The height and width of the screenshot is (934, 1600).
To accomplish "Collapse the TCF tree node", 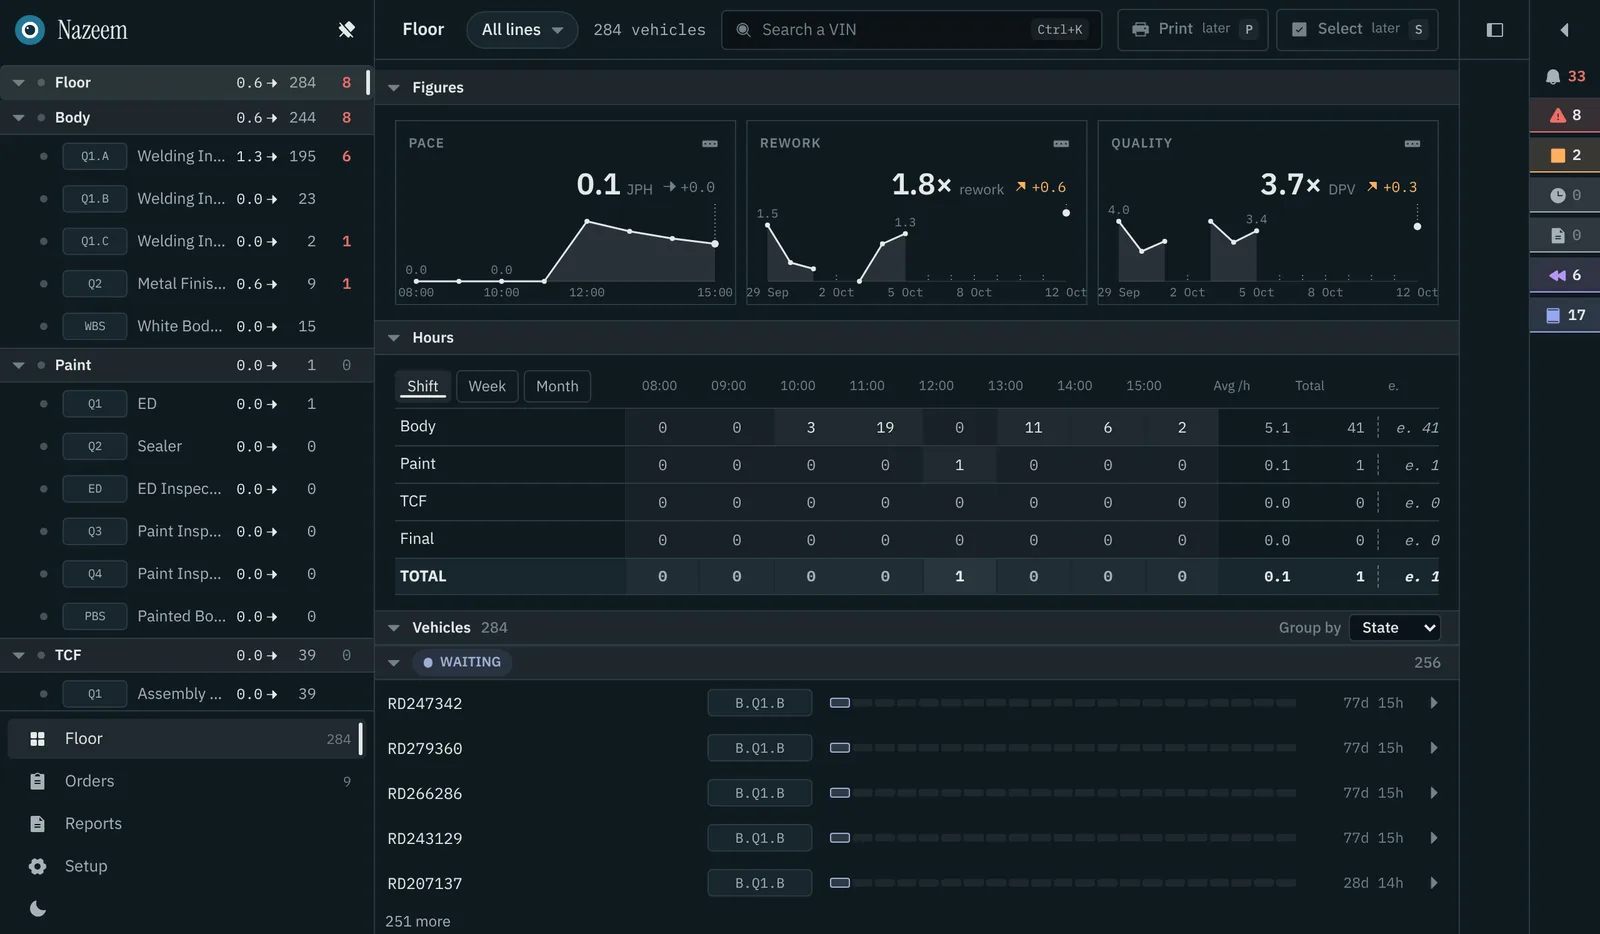I will click(18, 655).
